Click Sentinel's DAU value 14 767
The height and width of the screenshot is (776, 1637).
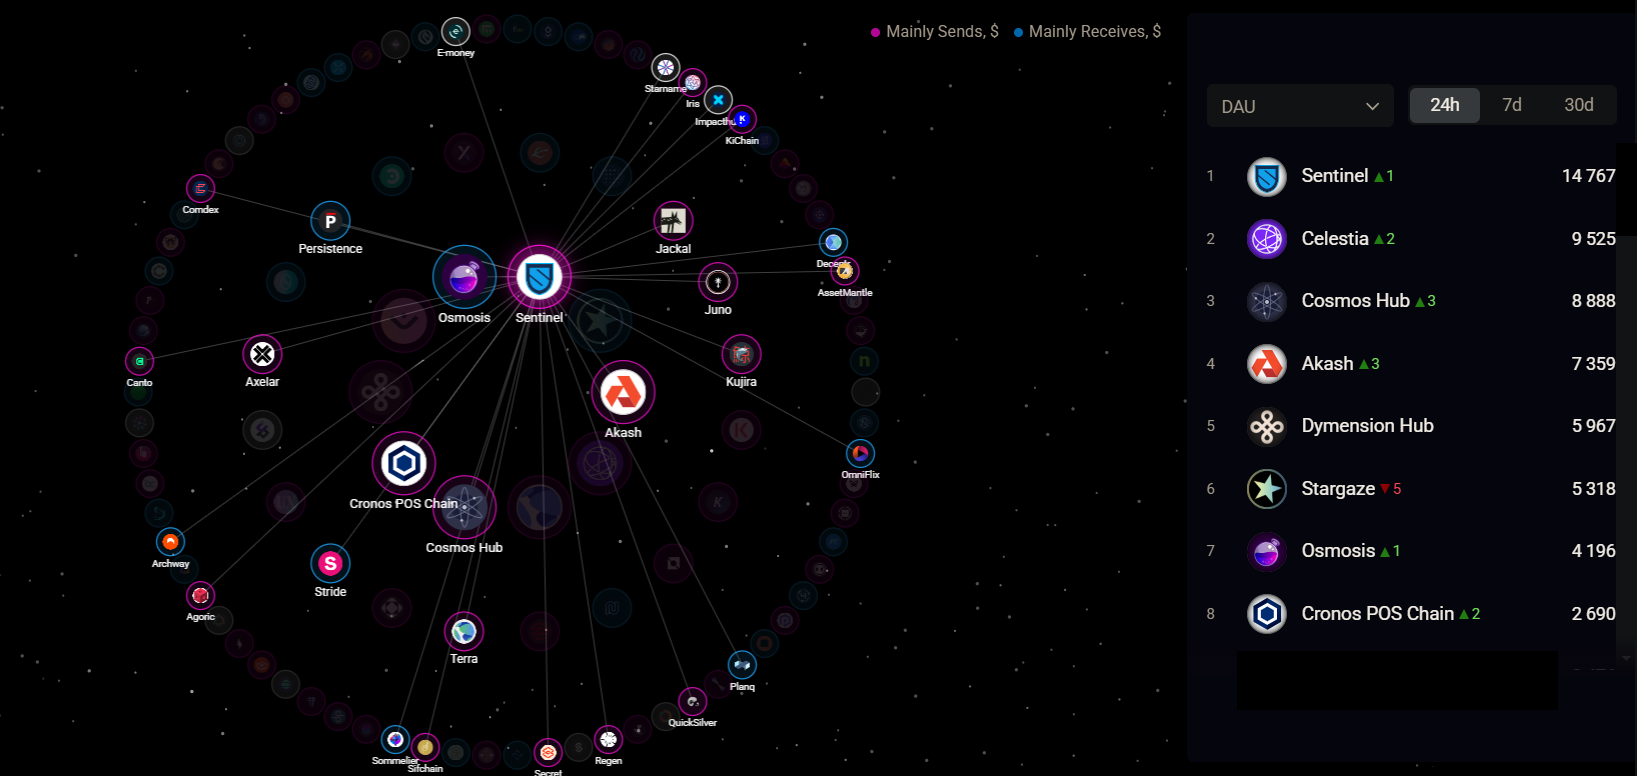[x=1588, y=176]
